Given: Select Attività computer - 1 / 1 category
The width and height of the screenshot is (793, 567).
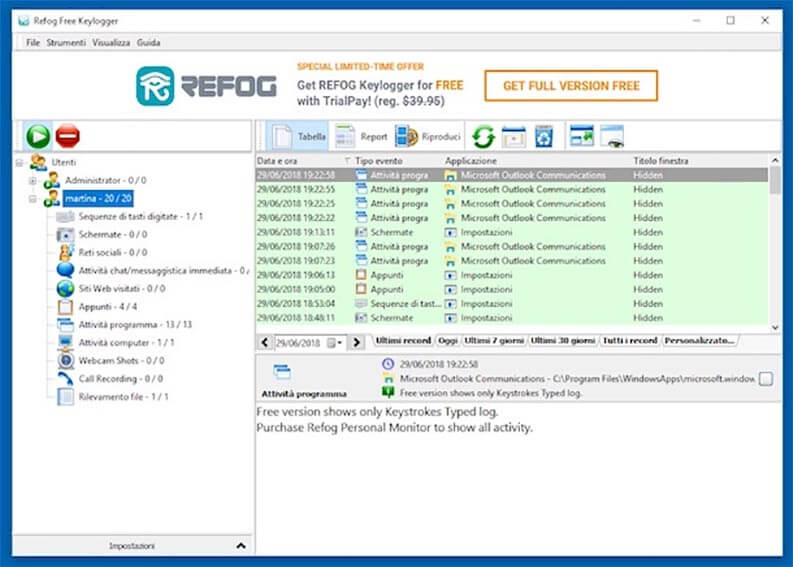Looking at the screenshot, I should tap(126, 342).
